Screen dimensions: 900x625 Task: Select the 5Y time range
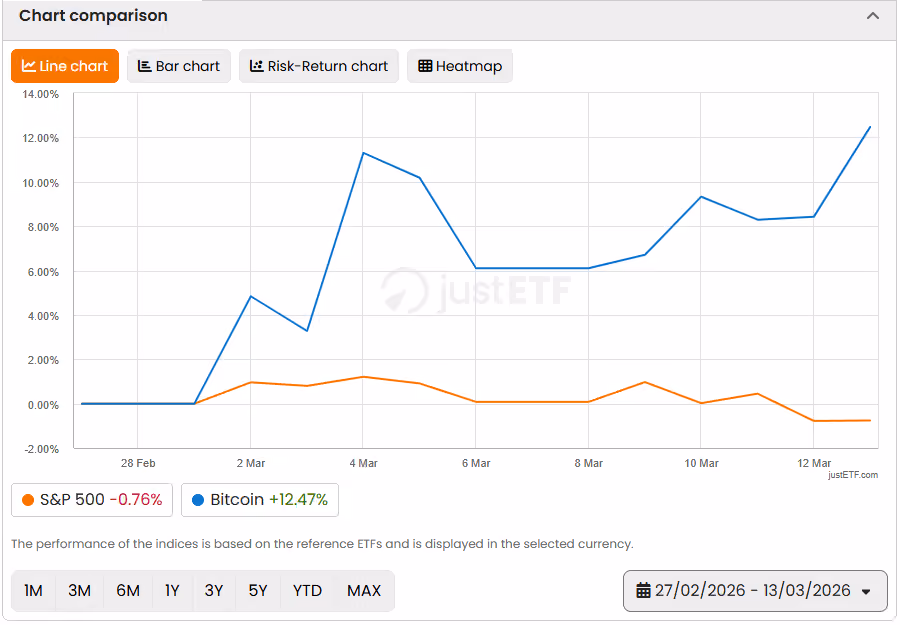(258, 591)
